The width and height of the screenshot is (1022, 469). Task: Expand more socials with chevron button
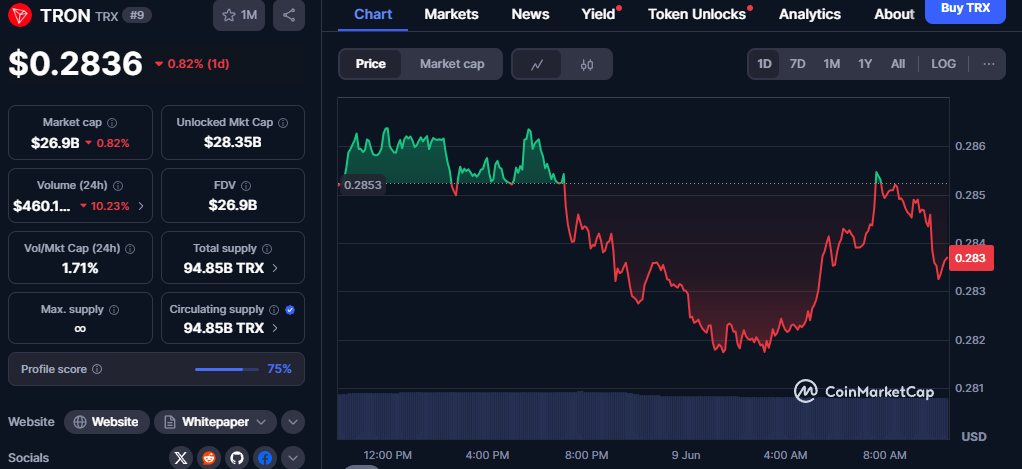click(293, 458)
